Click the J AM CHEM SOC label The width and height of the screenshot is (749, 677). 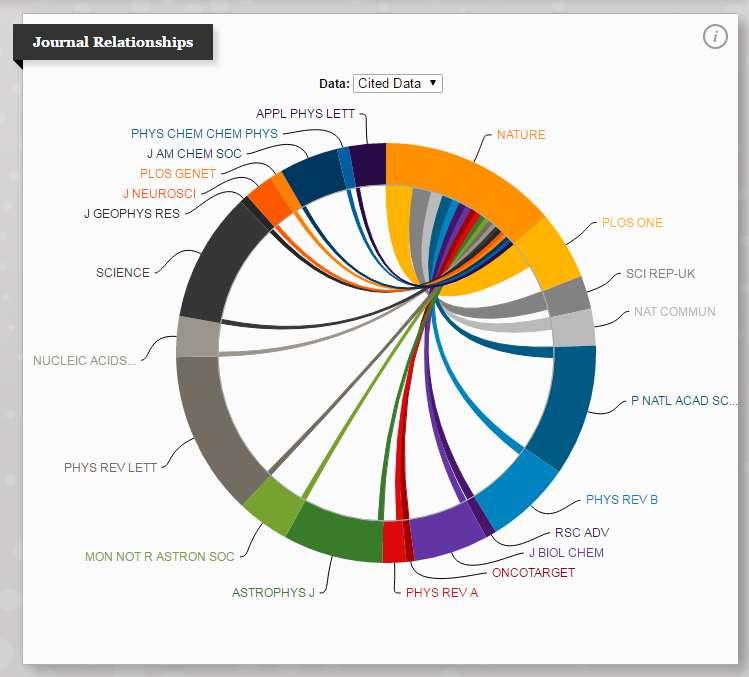click(x=194, y=154)
